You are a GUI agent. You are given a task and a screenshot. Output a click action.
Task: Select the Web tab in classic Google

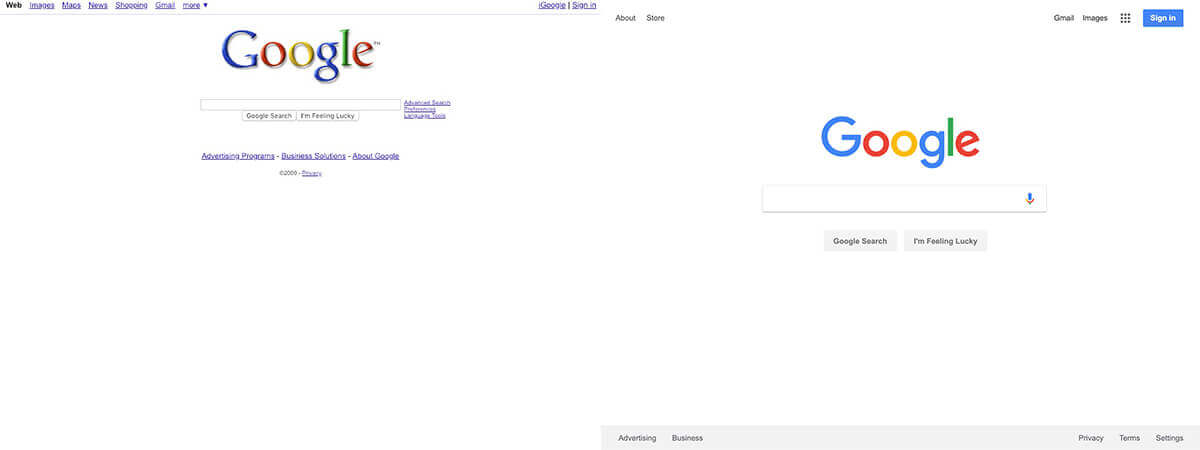(14, 5)
